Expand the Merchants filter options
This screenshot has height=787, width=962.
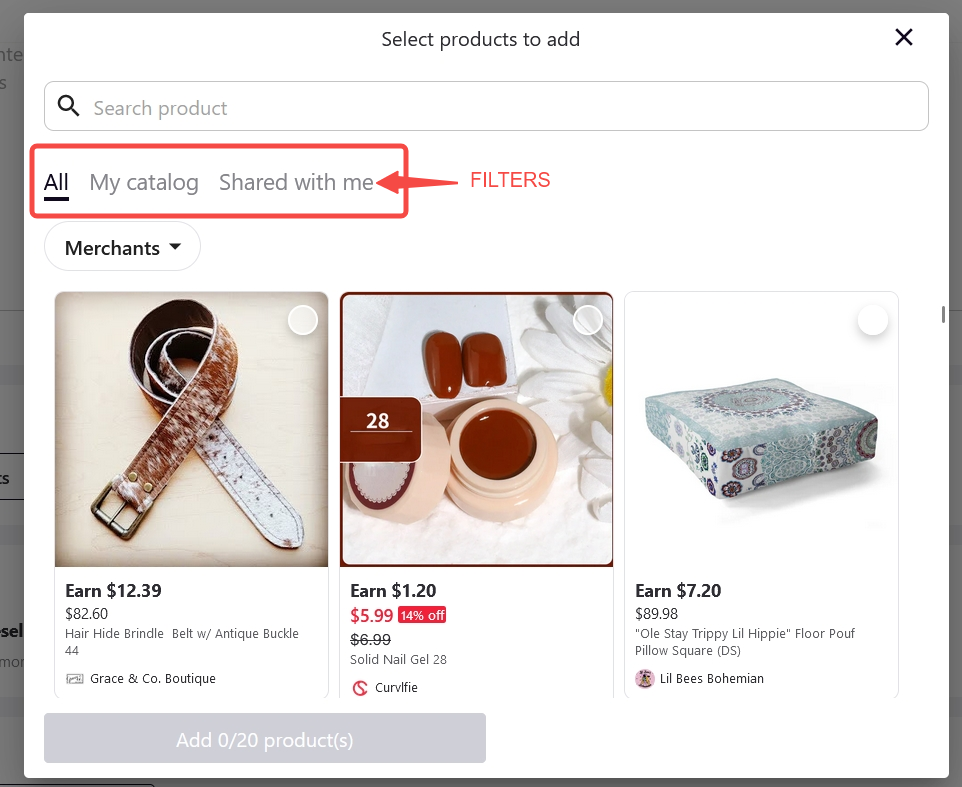122,246
